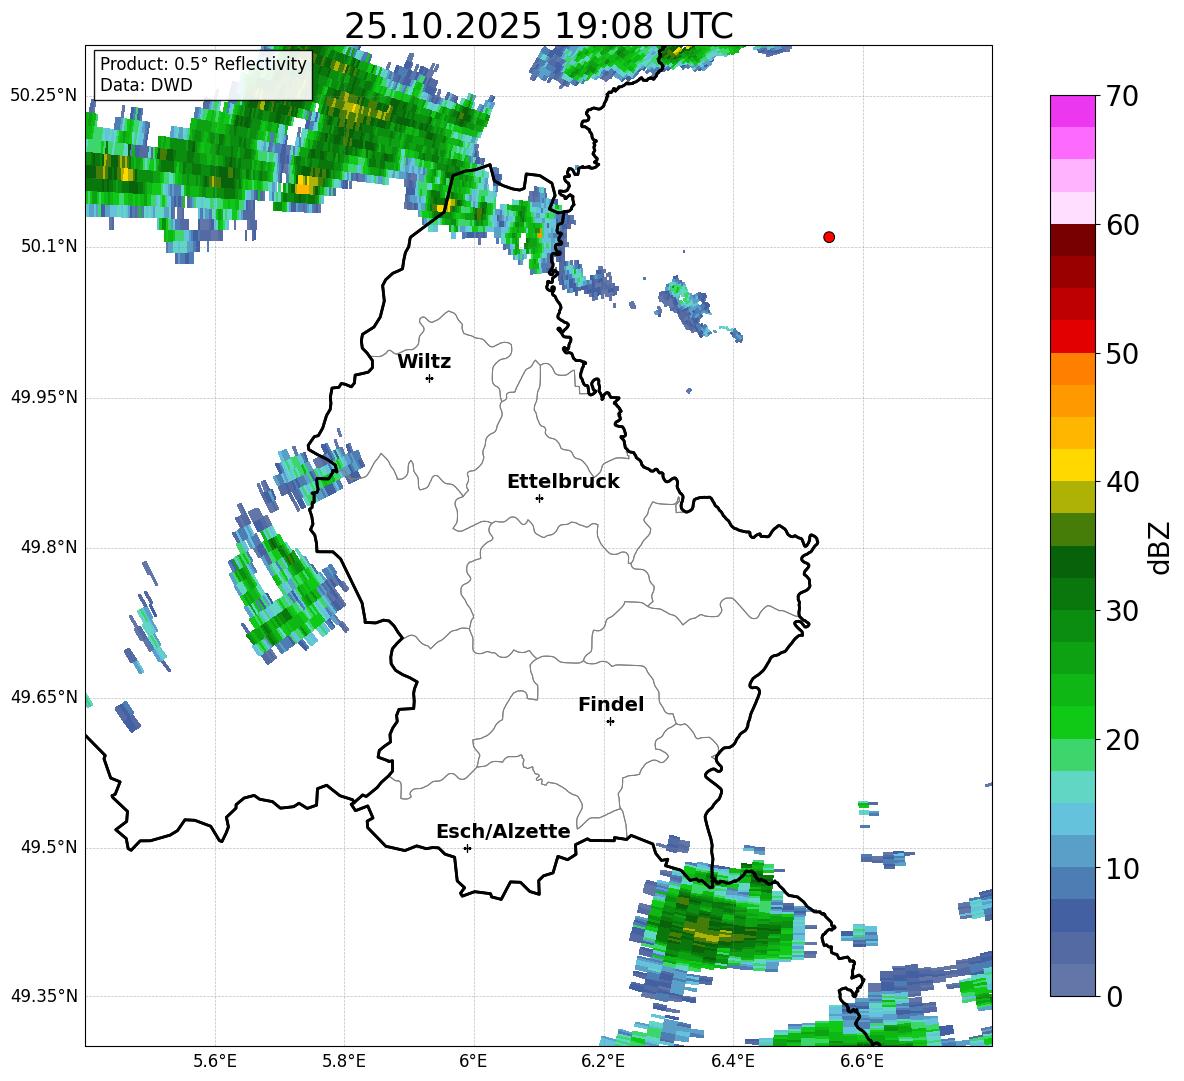Click the 20 tick label on colorbar
The image size is (1184, 1081).
[x=1122, y=740]
